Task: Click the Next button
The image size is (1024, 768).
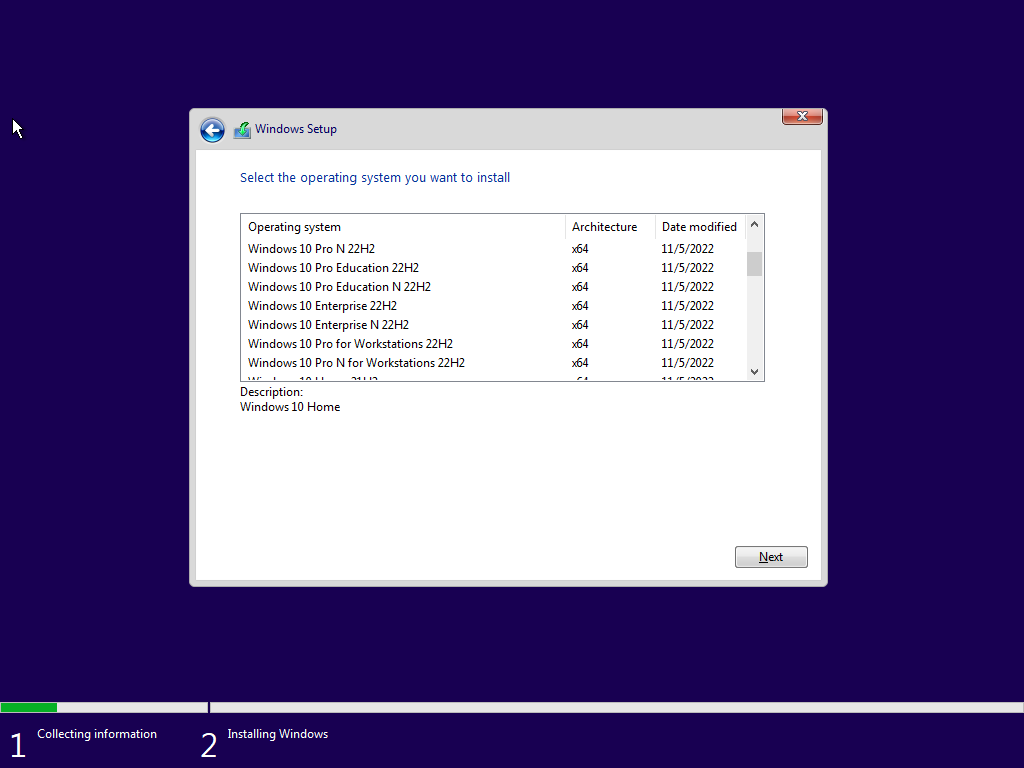Action: [x=771, y=557]
